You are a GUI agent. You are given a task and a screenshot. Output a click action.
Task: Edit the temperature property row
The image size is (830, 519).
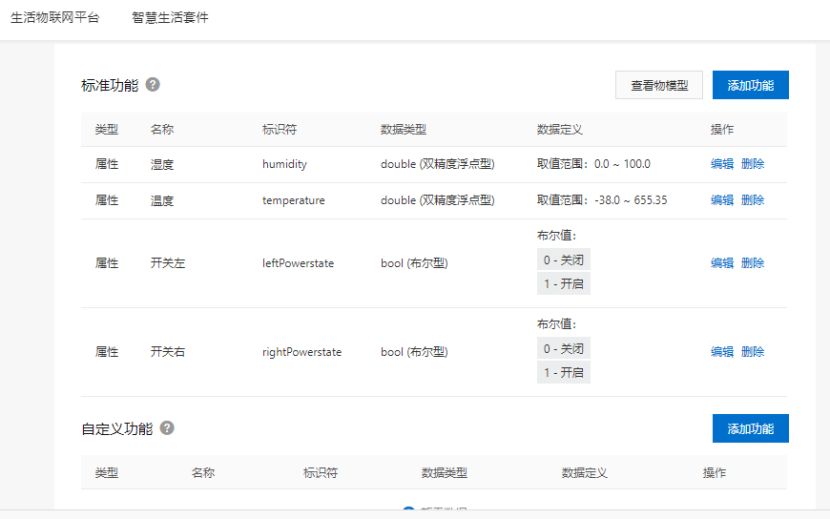click(722, 200)
